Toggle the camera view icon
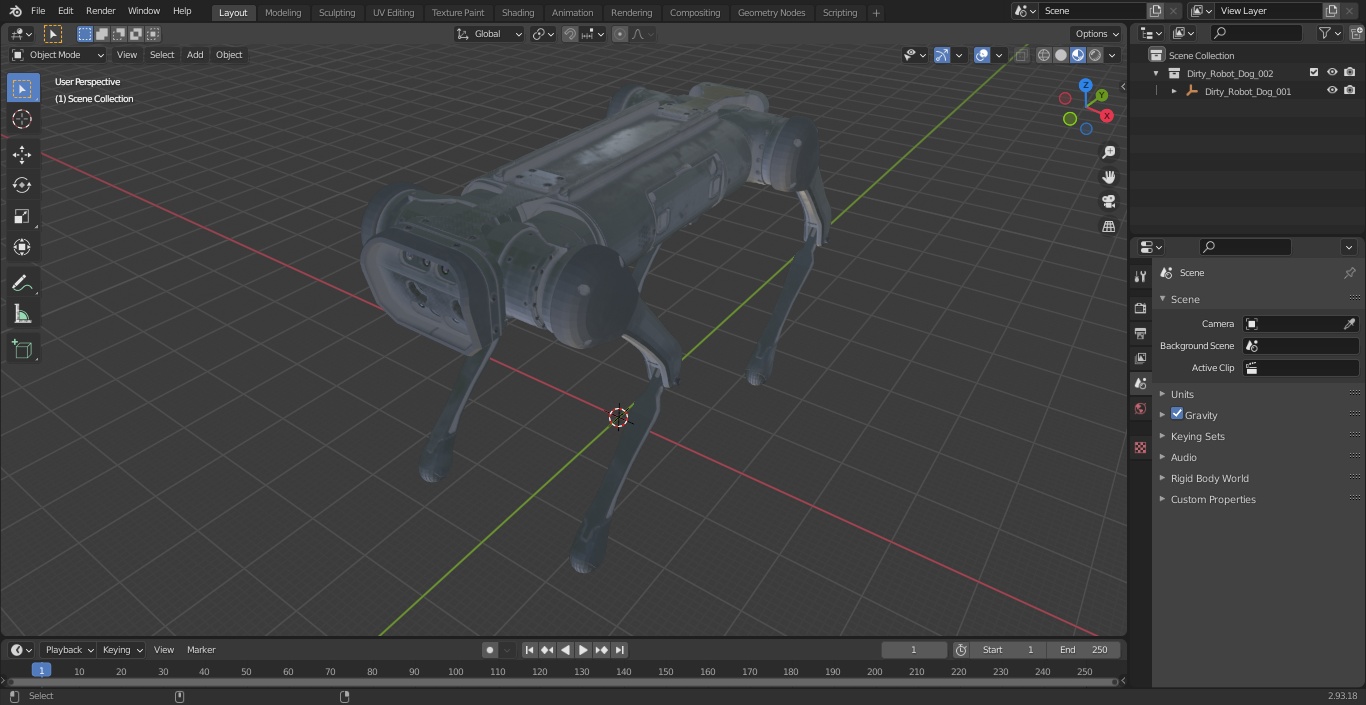 [x=1108, y=201]
